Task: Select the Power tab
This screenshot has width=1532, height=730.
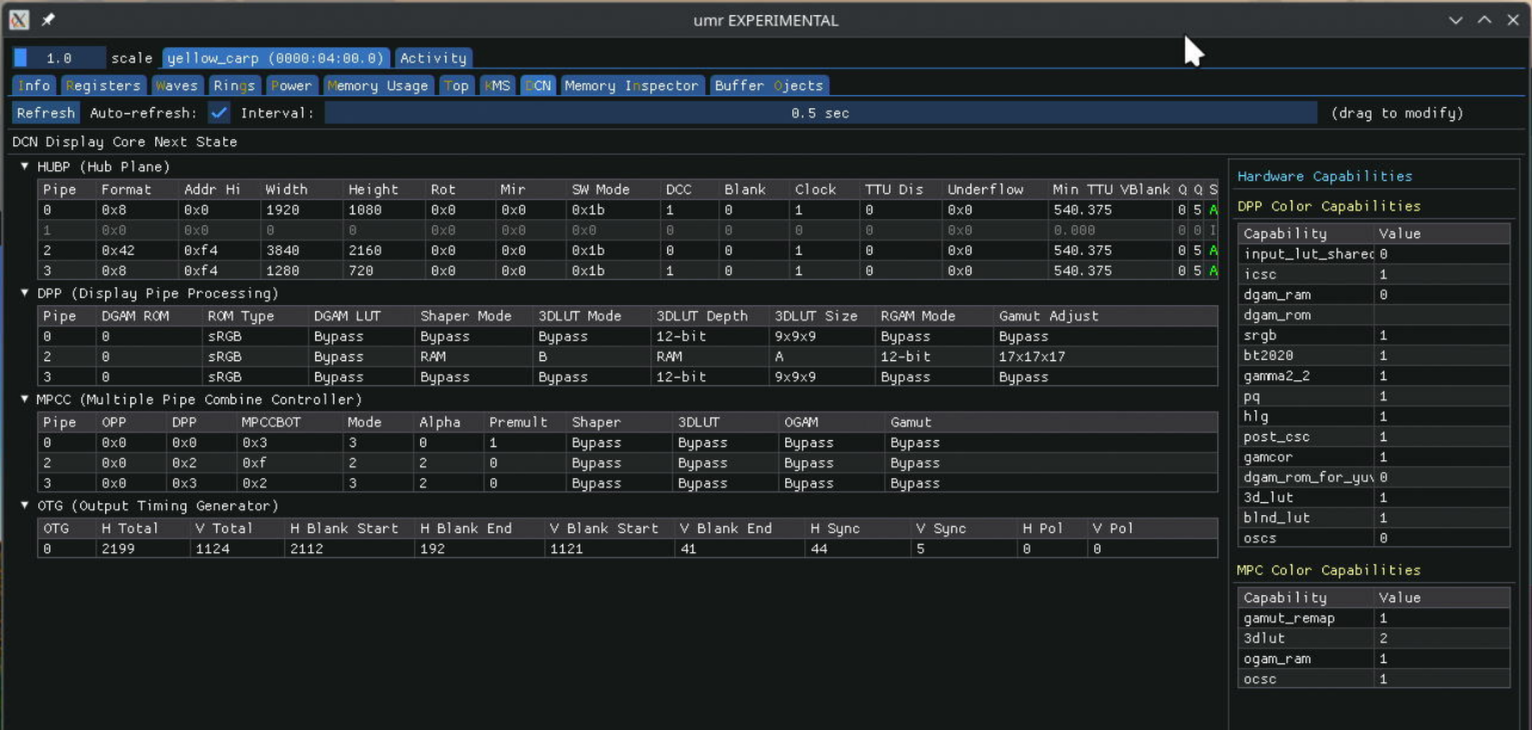Action: tap(291, 86)
